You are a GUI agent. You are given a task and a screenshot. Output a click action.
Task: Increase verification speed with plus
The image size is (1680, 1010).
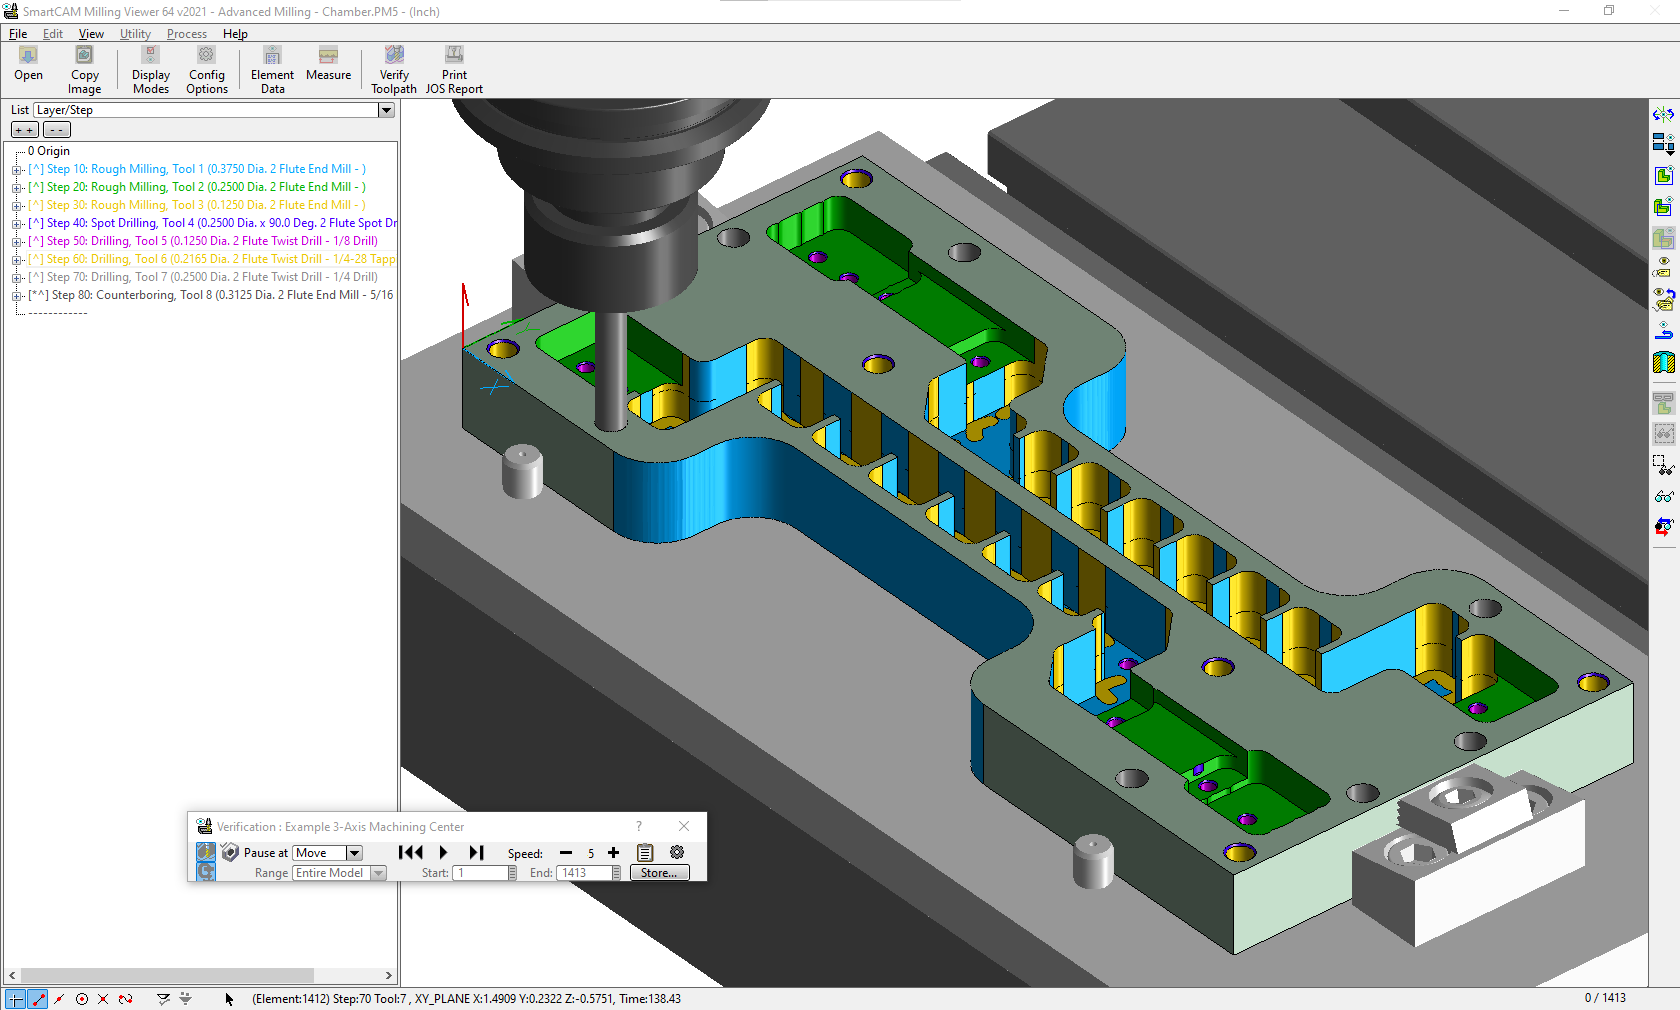(613, 853)
